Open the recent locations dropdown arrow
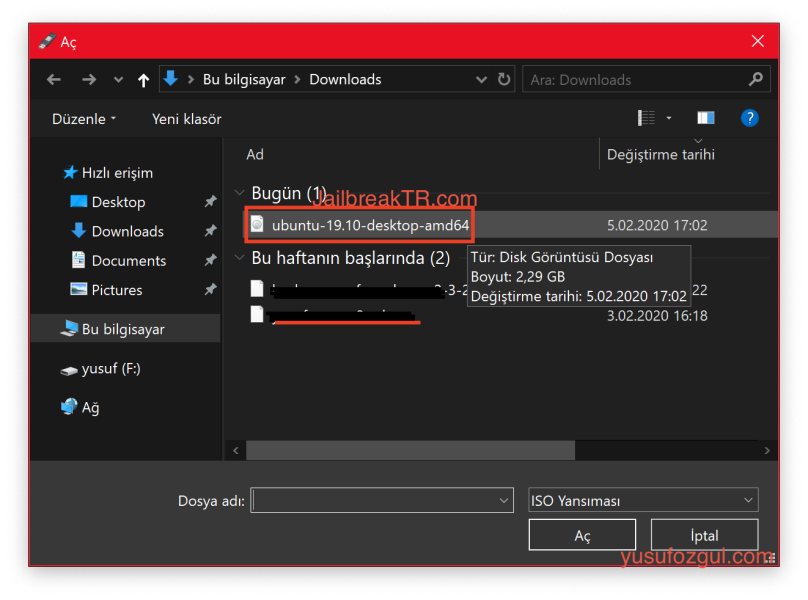The width and height of the screenshot is (808, 600). pos(118,80)
